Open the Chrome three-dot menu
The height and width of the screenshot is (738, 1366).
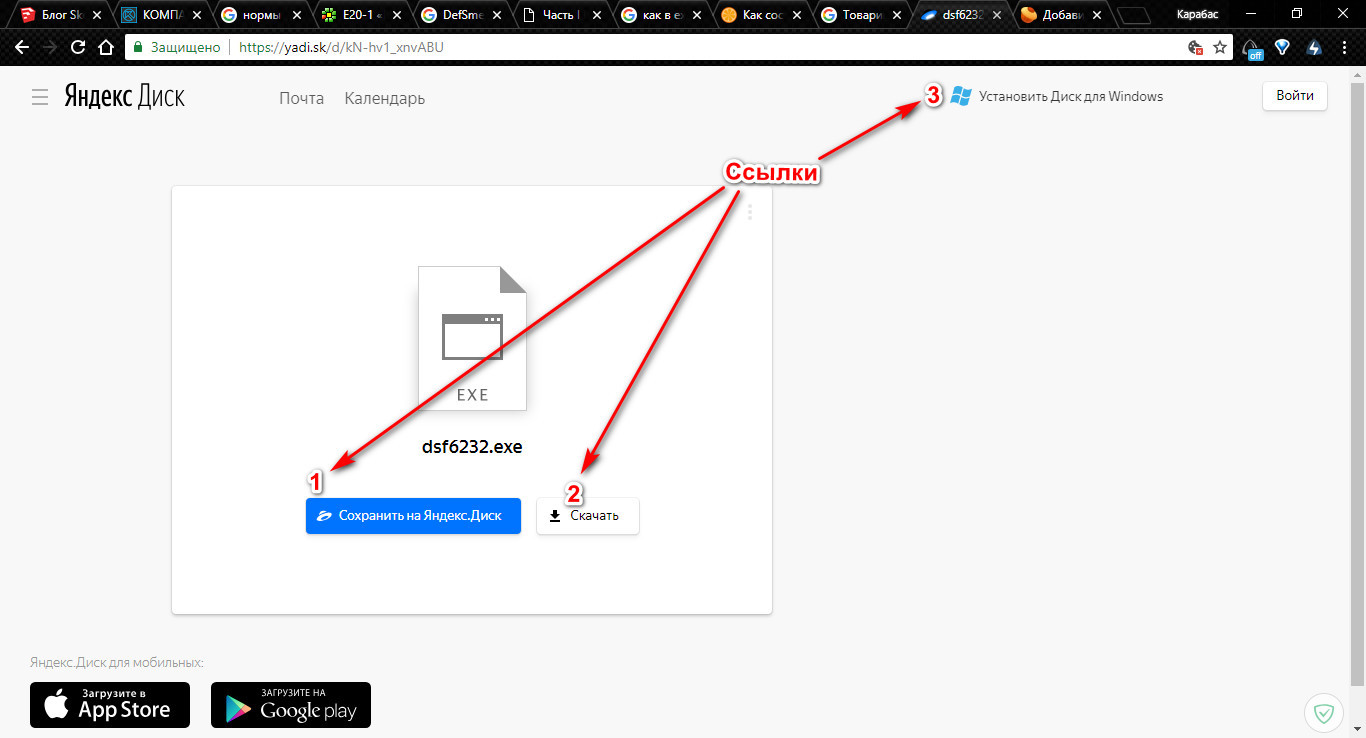point(1345,47)
